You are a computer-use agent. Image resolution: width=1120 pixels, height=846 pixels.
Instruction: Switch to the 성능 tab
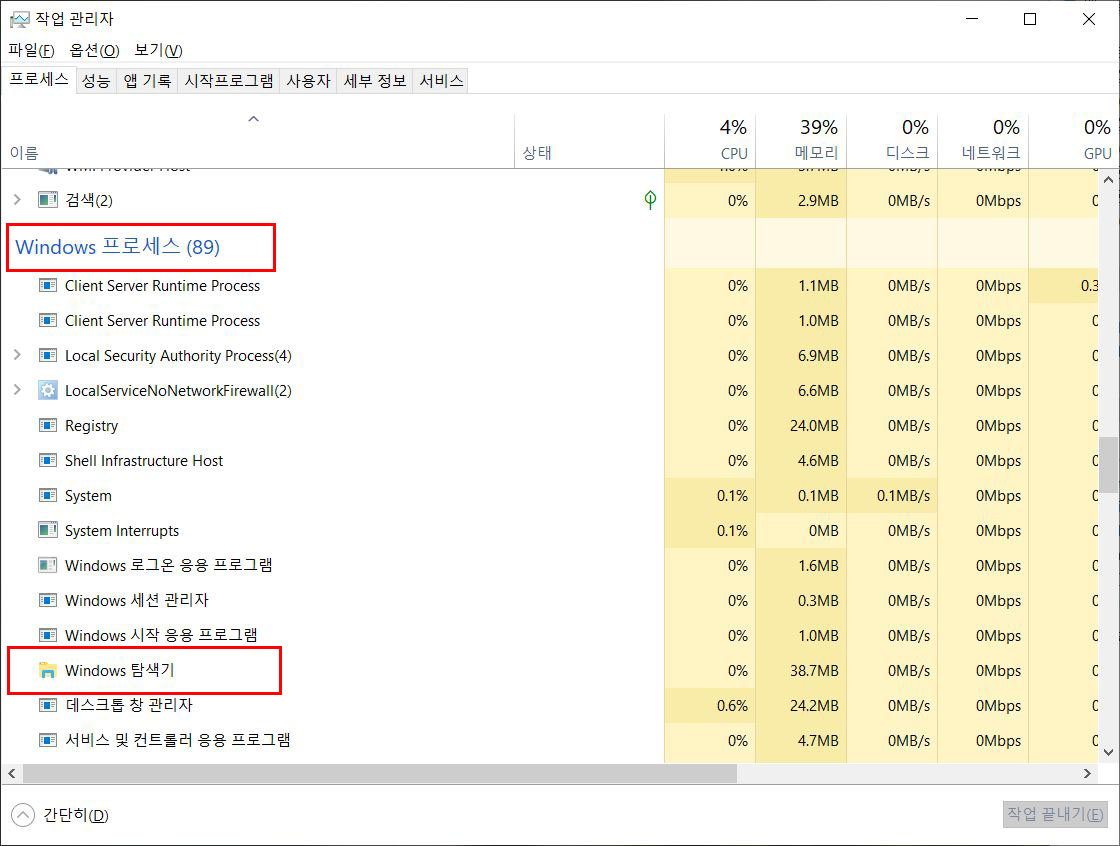[96, 81]
